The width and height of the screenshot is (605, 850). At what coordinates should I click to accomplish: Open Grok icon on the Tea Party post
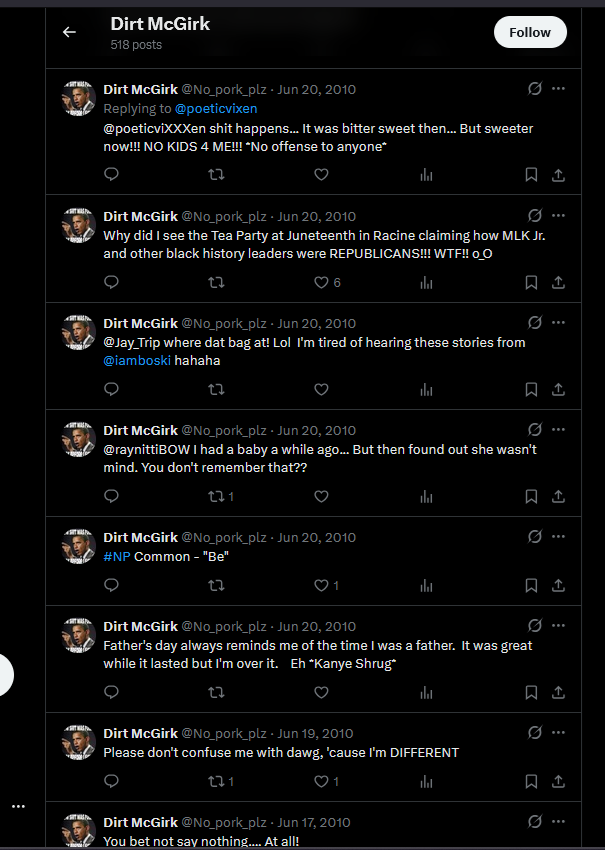point(535,216)
